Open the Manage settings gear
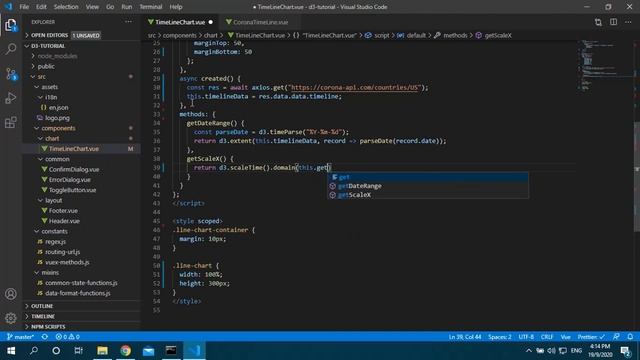Viewport: 640px width, 360px height. [x=11, y=318]
